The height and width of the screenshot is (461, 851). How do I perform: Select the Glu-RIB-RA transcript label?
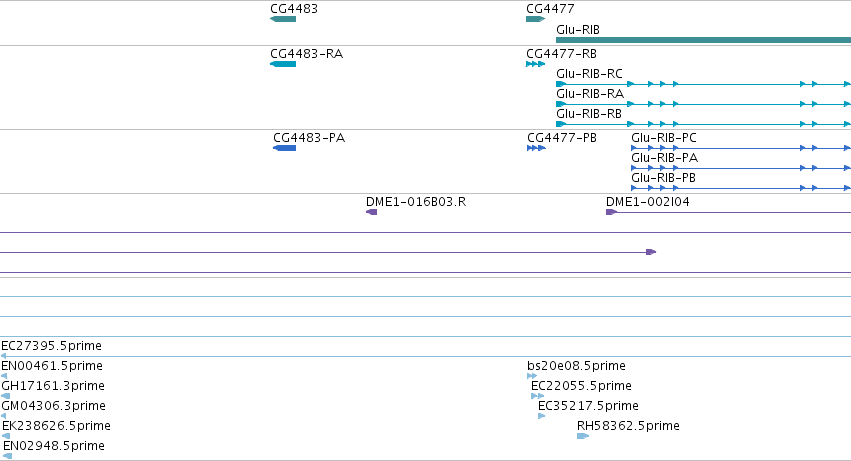590,94
